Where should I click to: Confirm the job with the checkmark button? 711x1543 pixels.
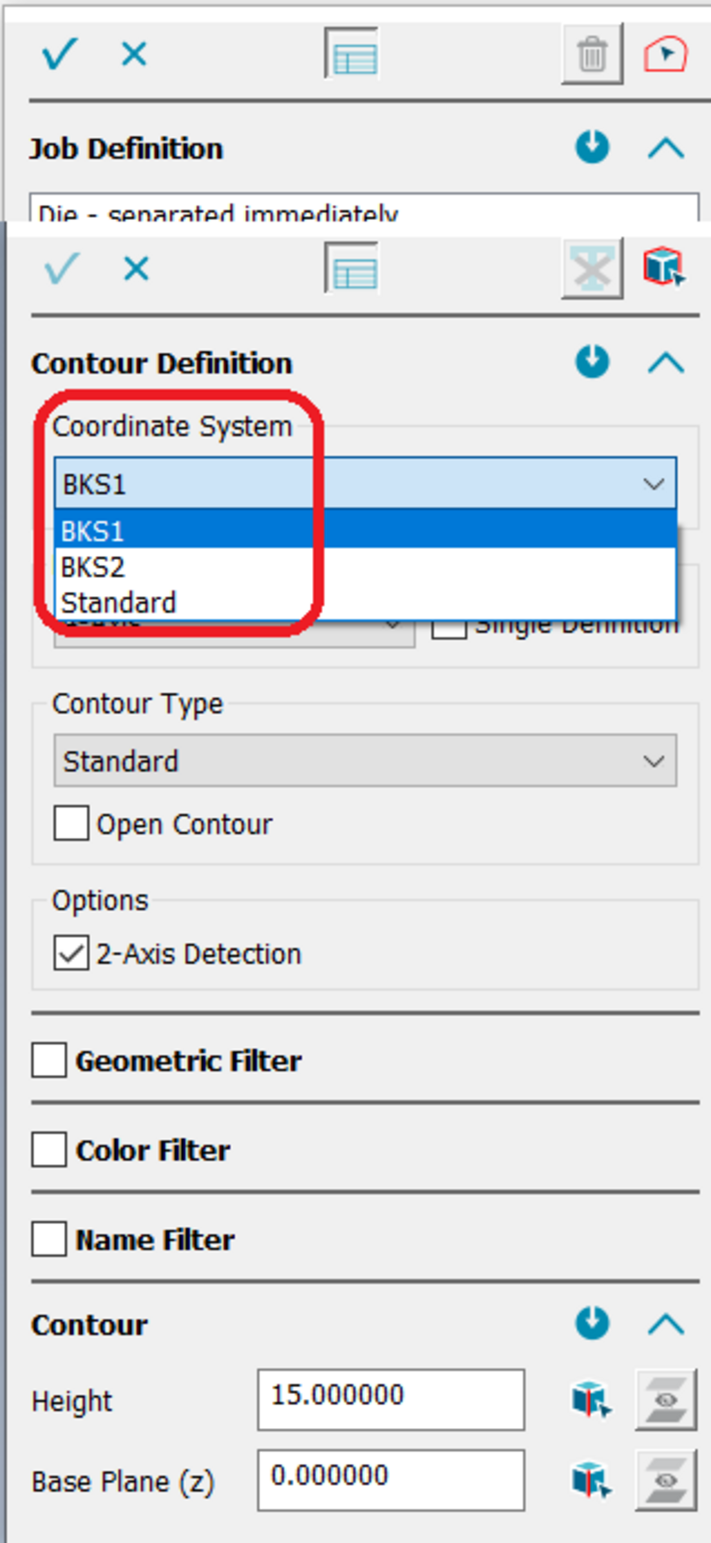click(x=59, y=54)
